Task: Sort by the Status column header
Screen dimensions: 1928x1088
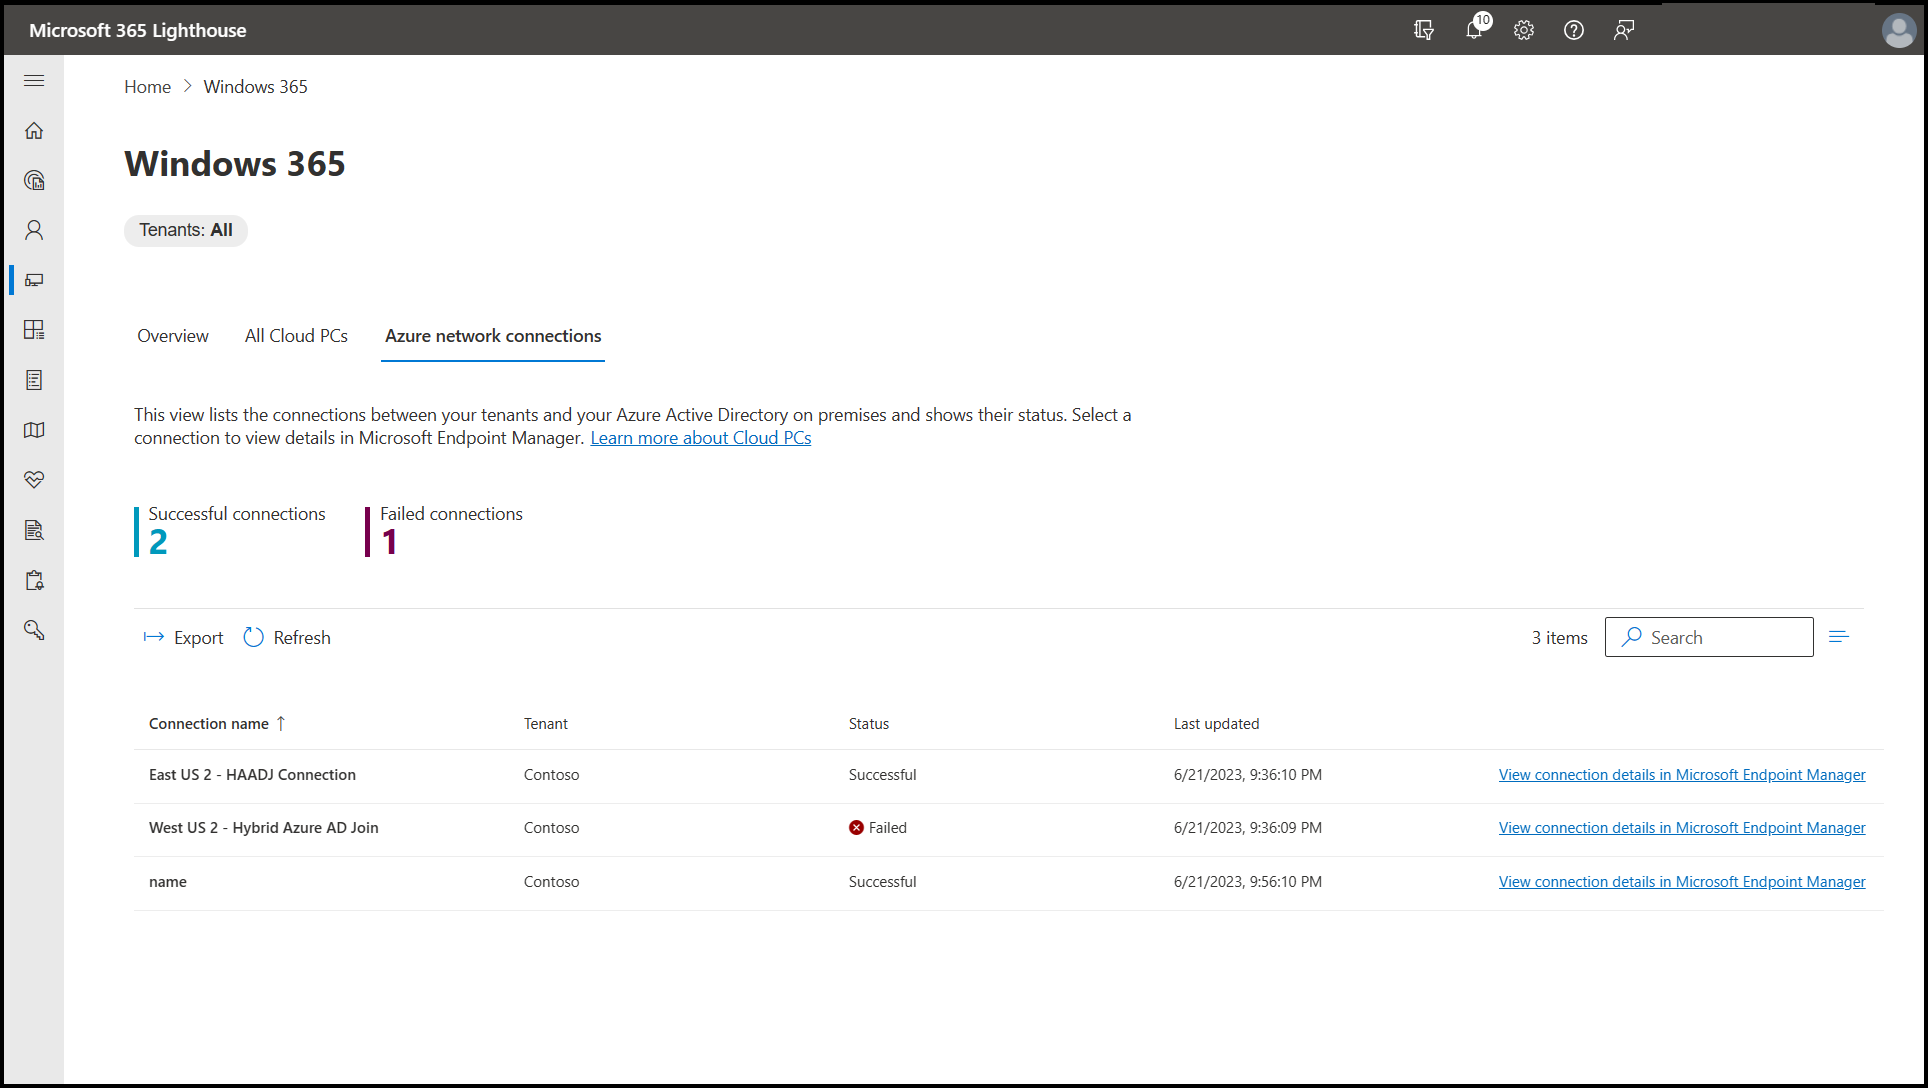Action: pyautogui.click(x=869, y=724)
